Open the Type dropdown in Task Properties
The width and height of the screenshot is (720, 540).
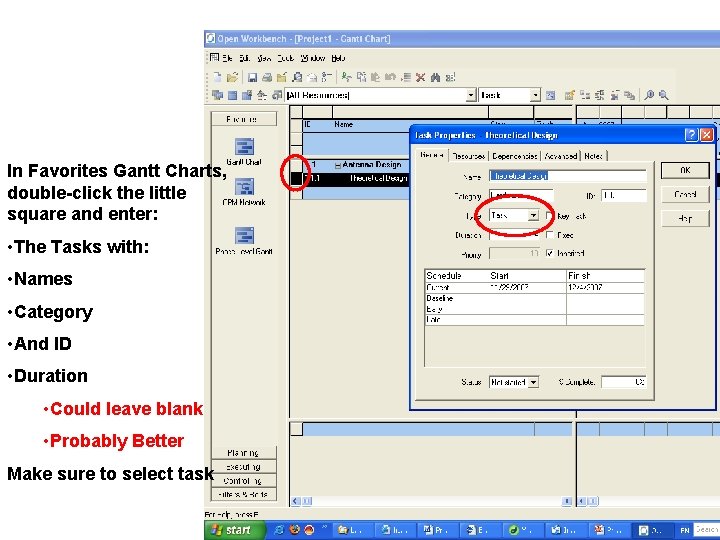point(533,215)
